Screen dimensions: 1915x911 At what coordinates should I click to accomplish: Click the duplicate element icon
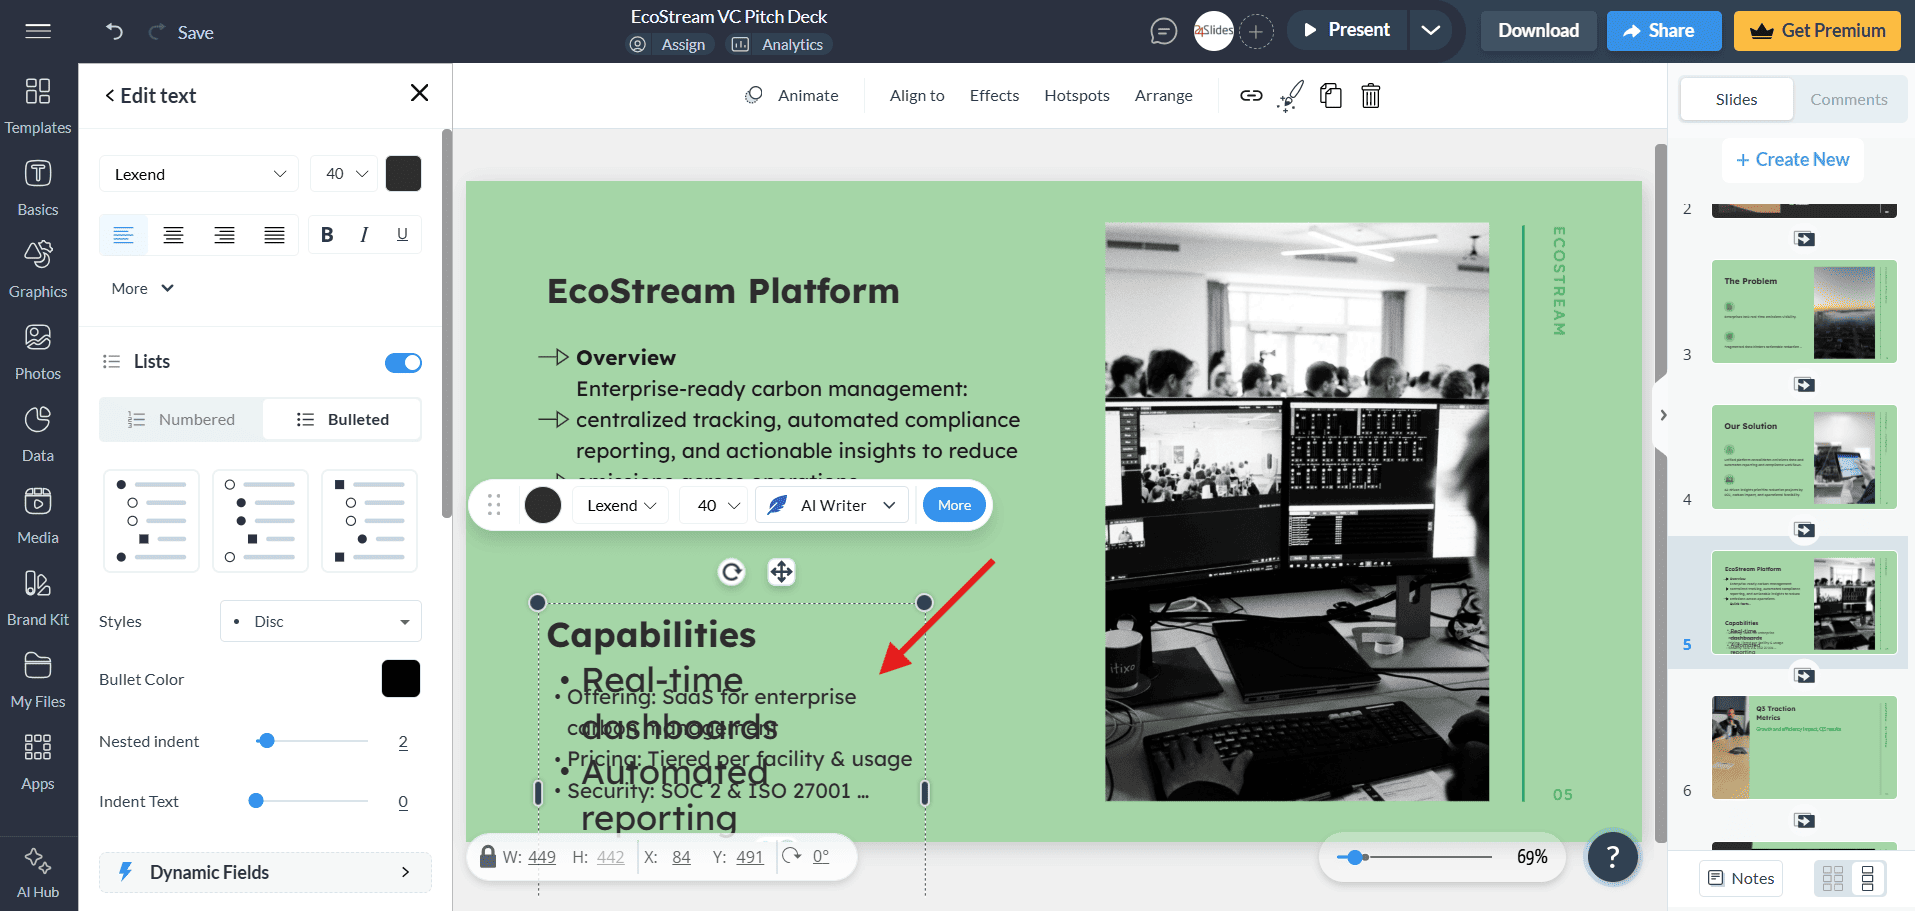pyautogui.click(x=1331, y=96)
